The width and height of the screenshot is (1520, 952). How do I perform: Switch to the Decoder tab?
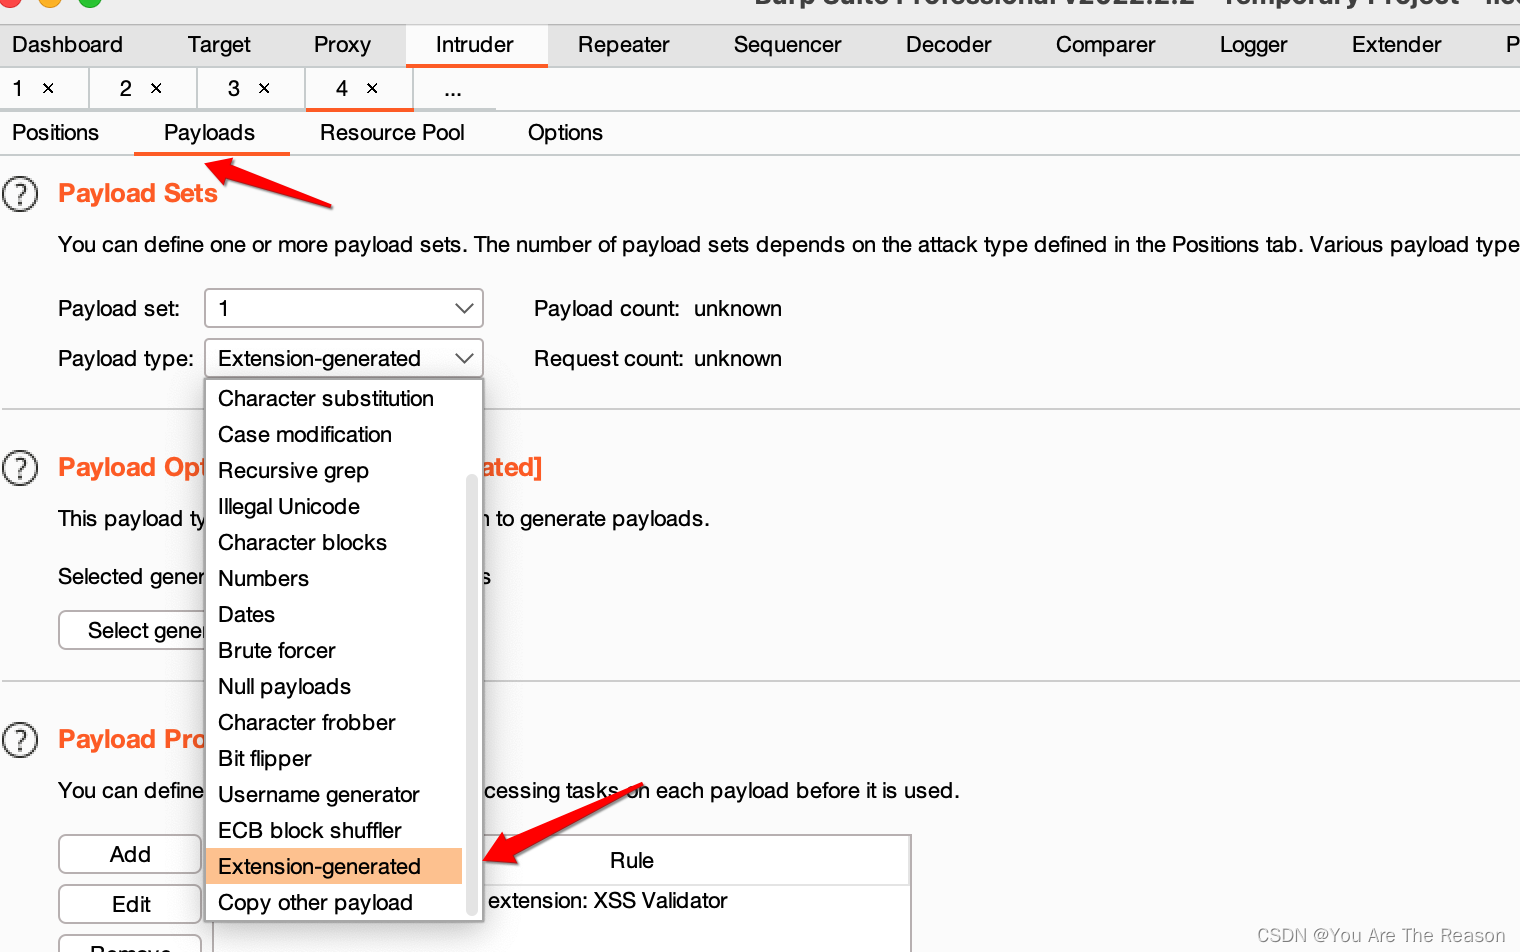(949, 45)
